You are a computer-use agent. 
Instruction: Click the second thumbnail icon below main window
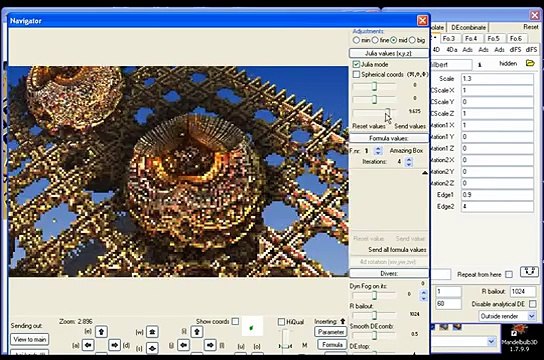tap(457, 327)
